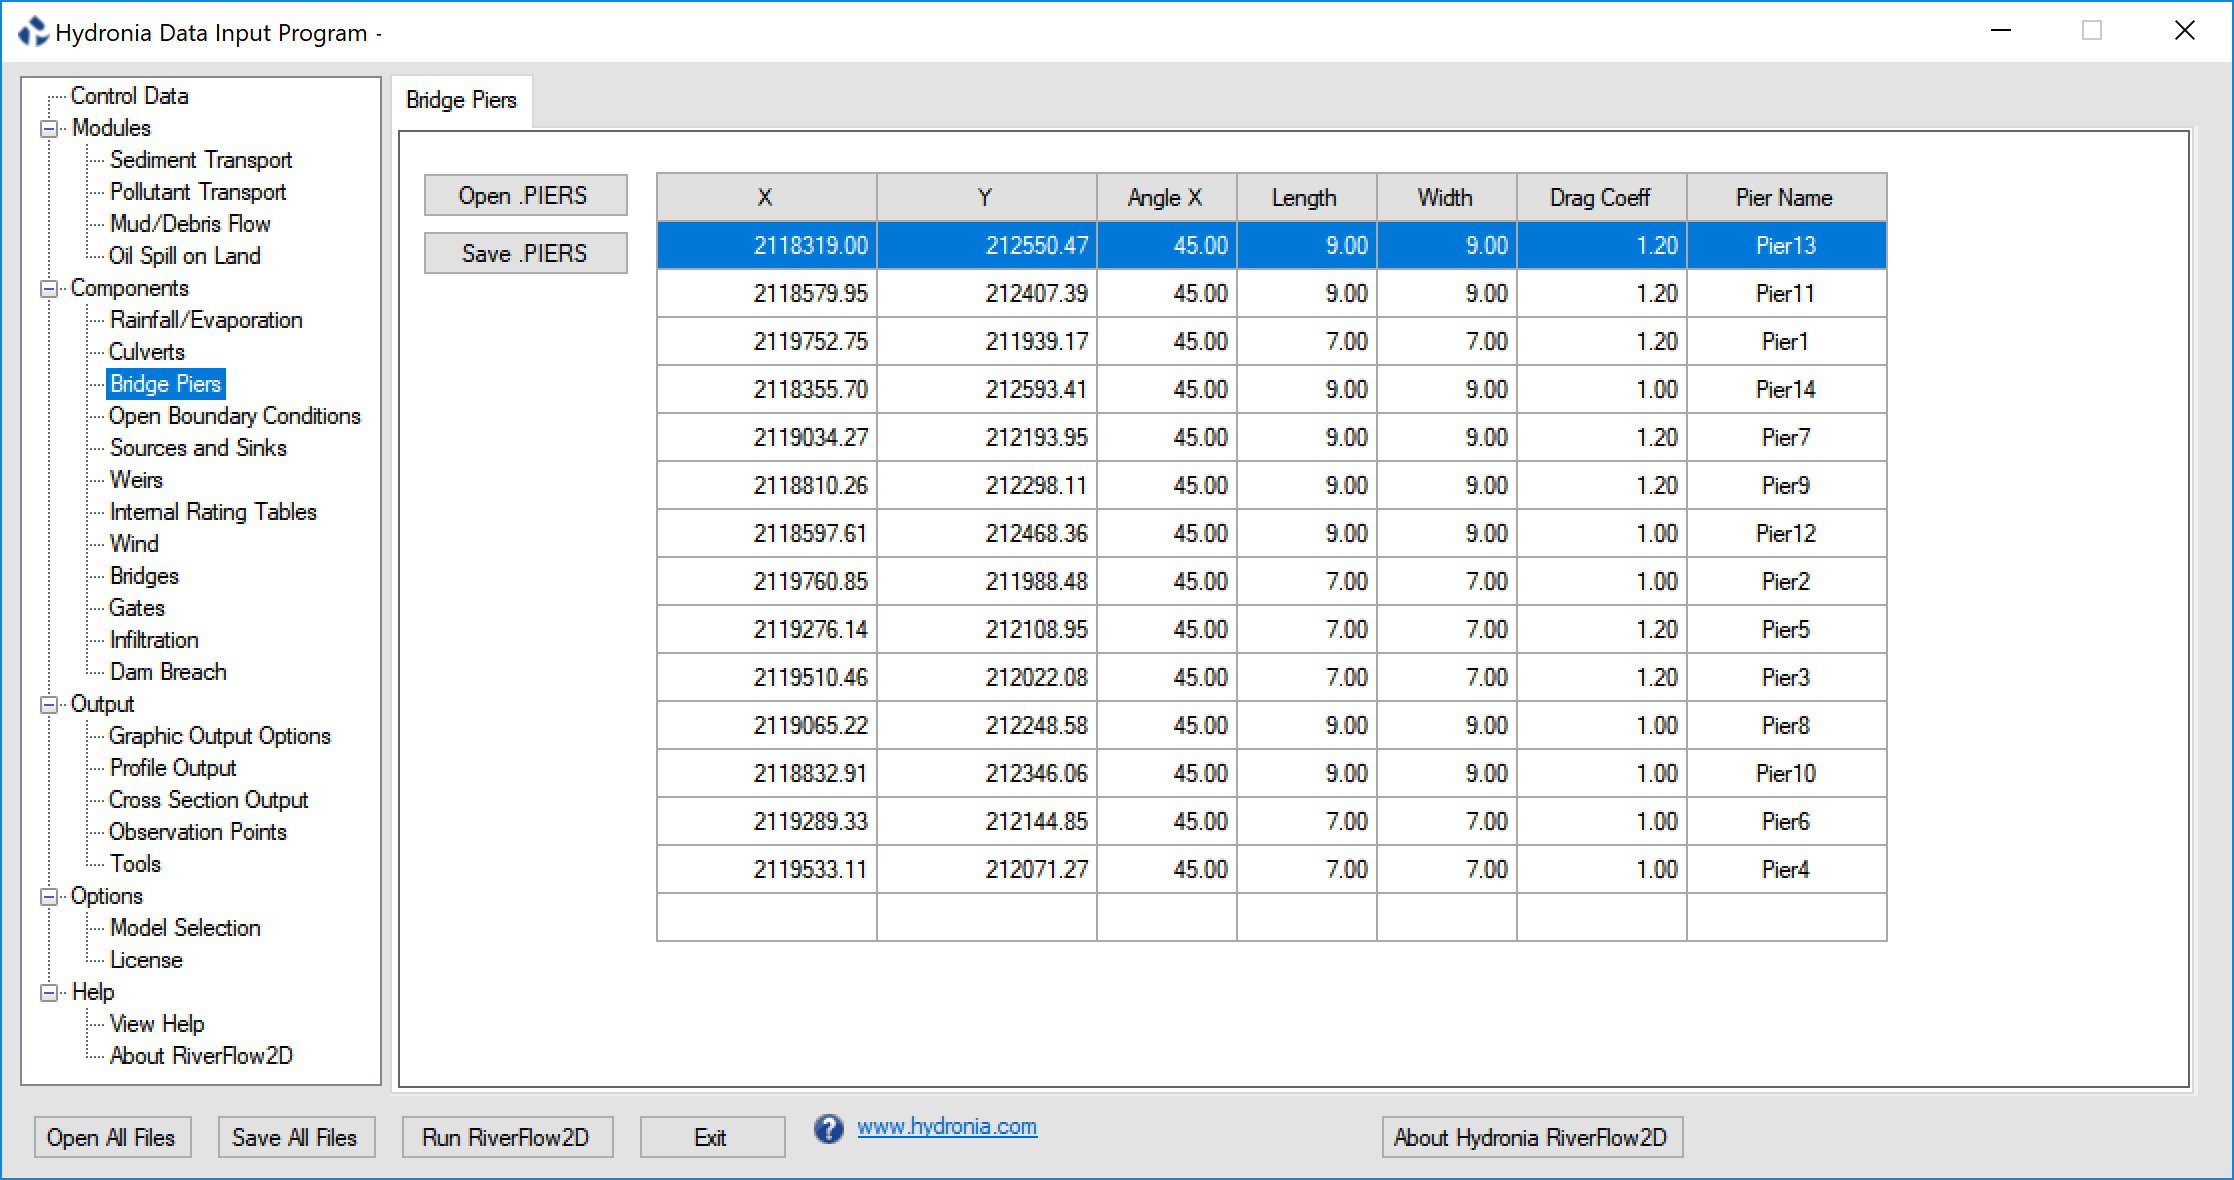Image resolution: width=2234 pixels, height=1180 pixels.
Task: Open Infiltration component
Action: pyautogui.click(x=154, y=640)
